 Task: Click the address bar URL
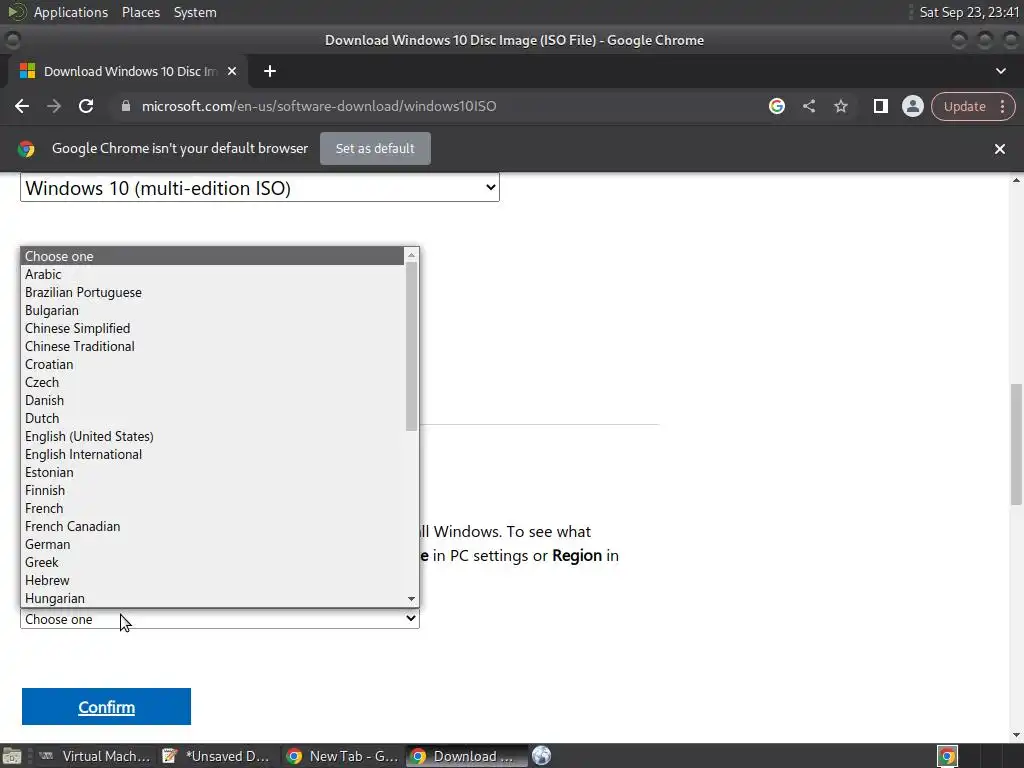tap(319, 106)
